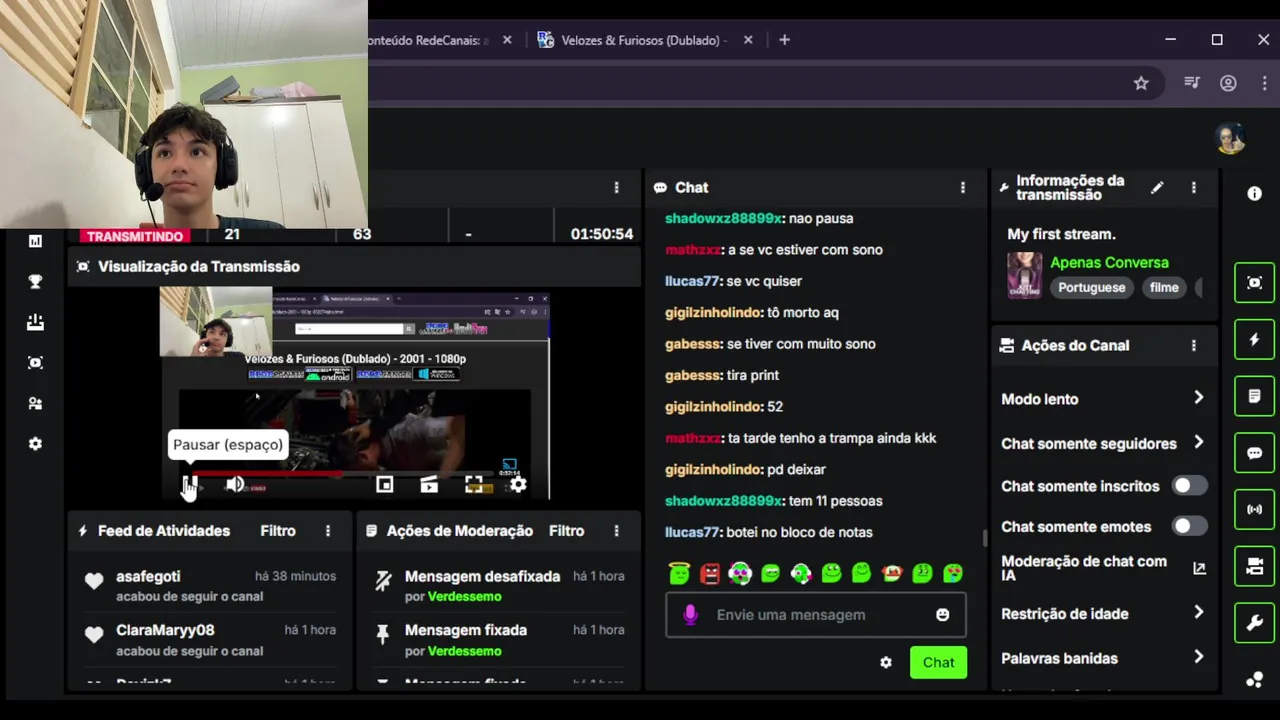1280x720 pixels.
Task: Click the document note quick action
Action: tap(1254, 396)
